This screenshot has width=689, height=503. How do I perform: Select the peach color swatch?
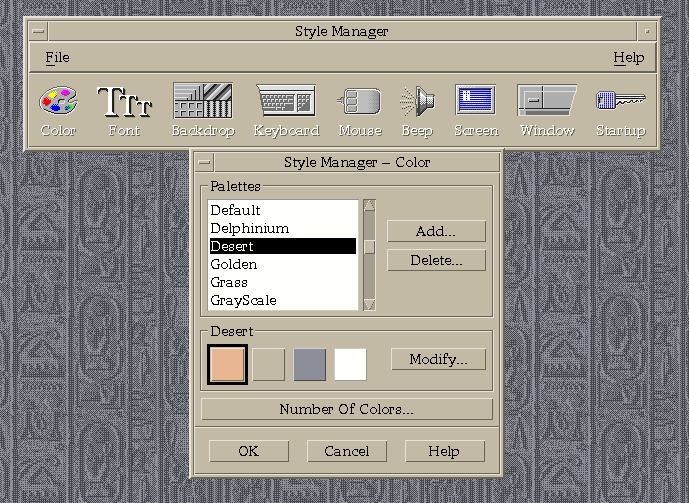pos(227,365)
